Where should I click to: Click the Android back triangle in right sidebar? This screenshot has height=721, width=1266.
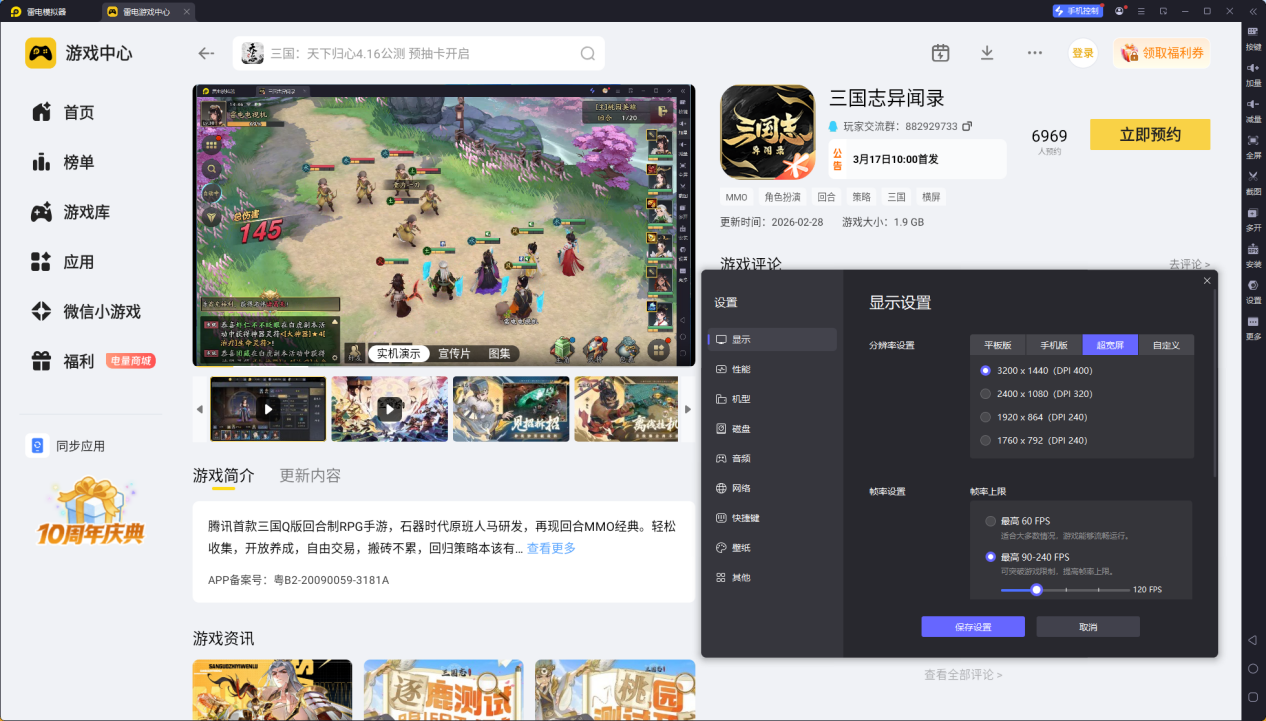tap(1252, 640)
